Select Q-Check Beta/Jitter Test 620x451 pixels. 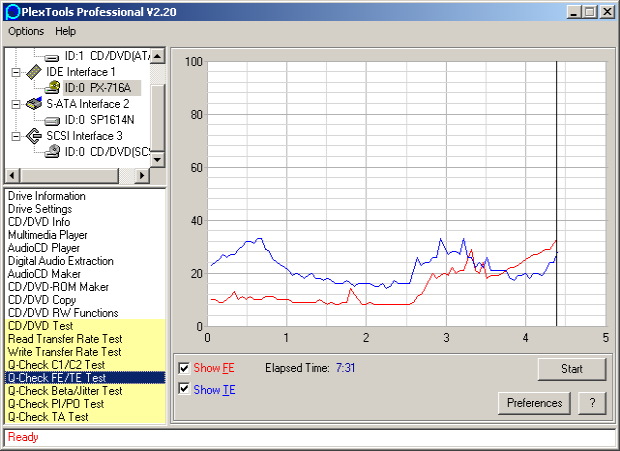[x=85, y=391]
